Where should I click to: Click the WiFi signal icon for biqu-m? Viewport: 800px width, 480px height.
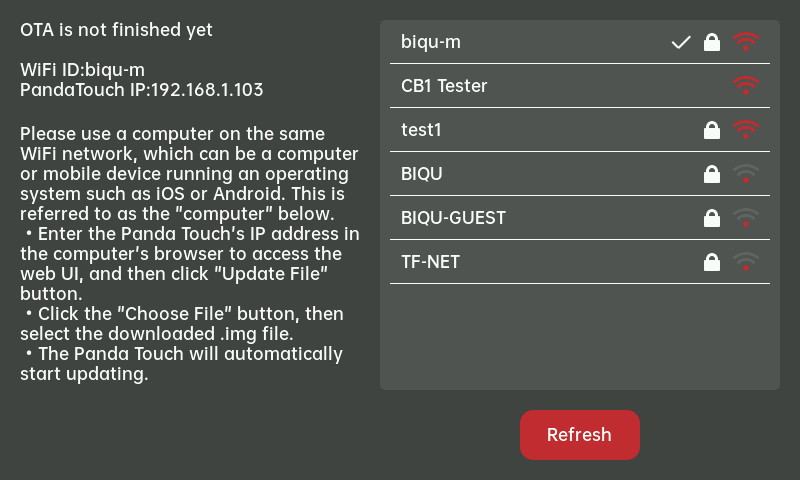(x=745, y=42)
